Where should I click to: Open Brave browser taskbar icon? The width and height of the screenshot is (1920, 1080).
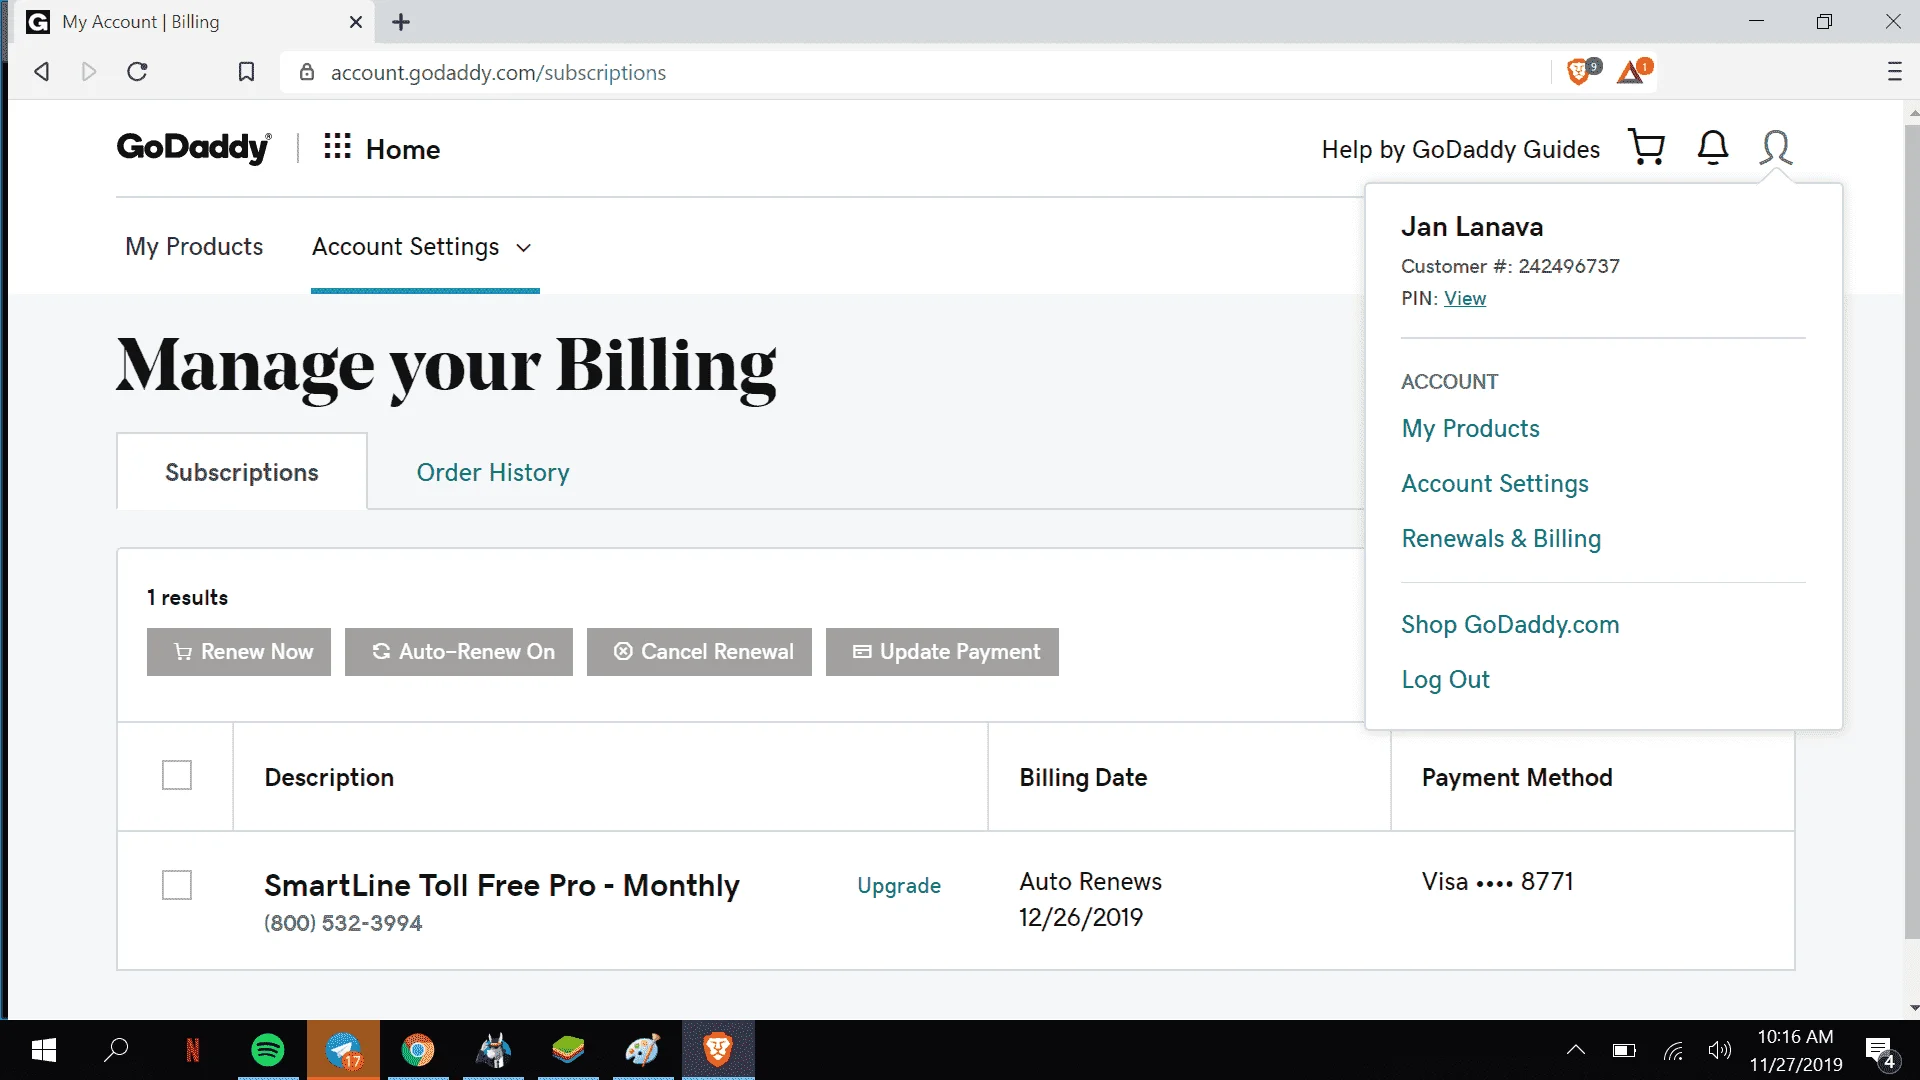tap(718, 1050)
